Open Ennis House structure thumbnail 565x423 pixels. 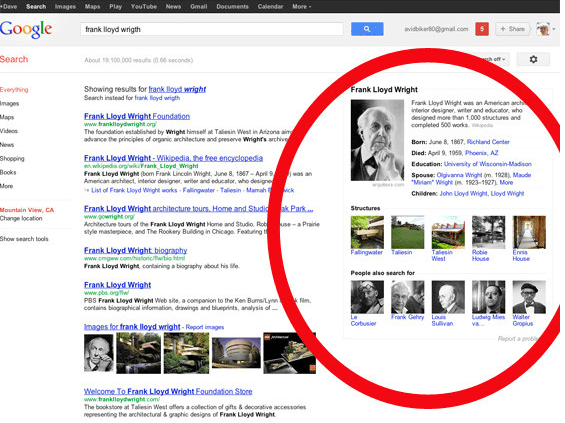(x=529, y=232)
